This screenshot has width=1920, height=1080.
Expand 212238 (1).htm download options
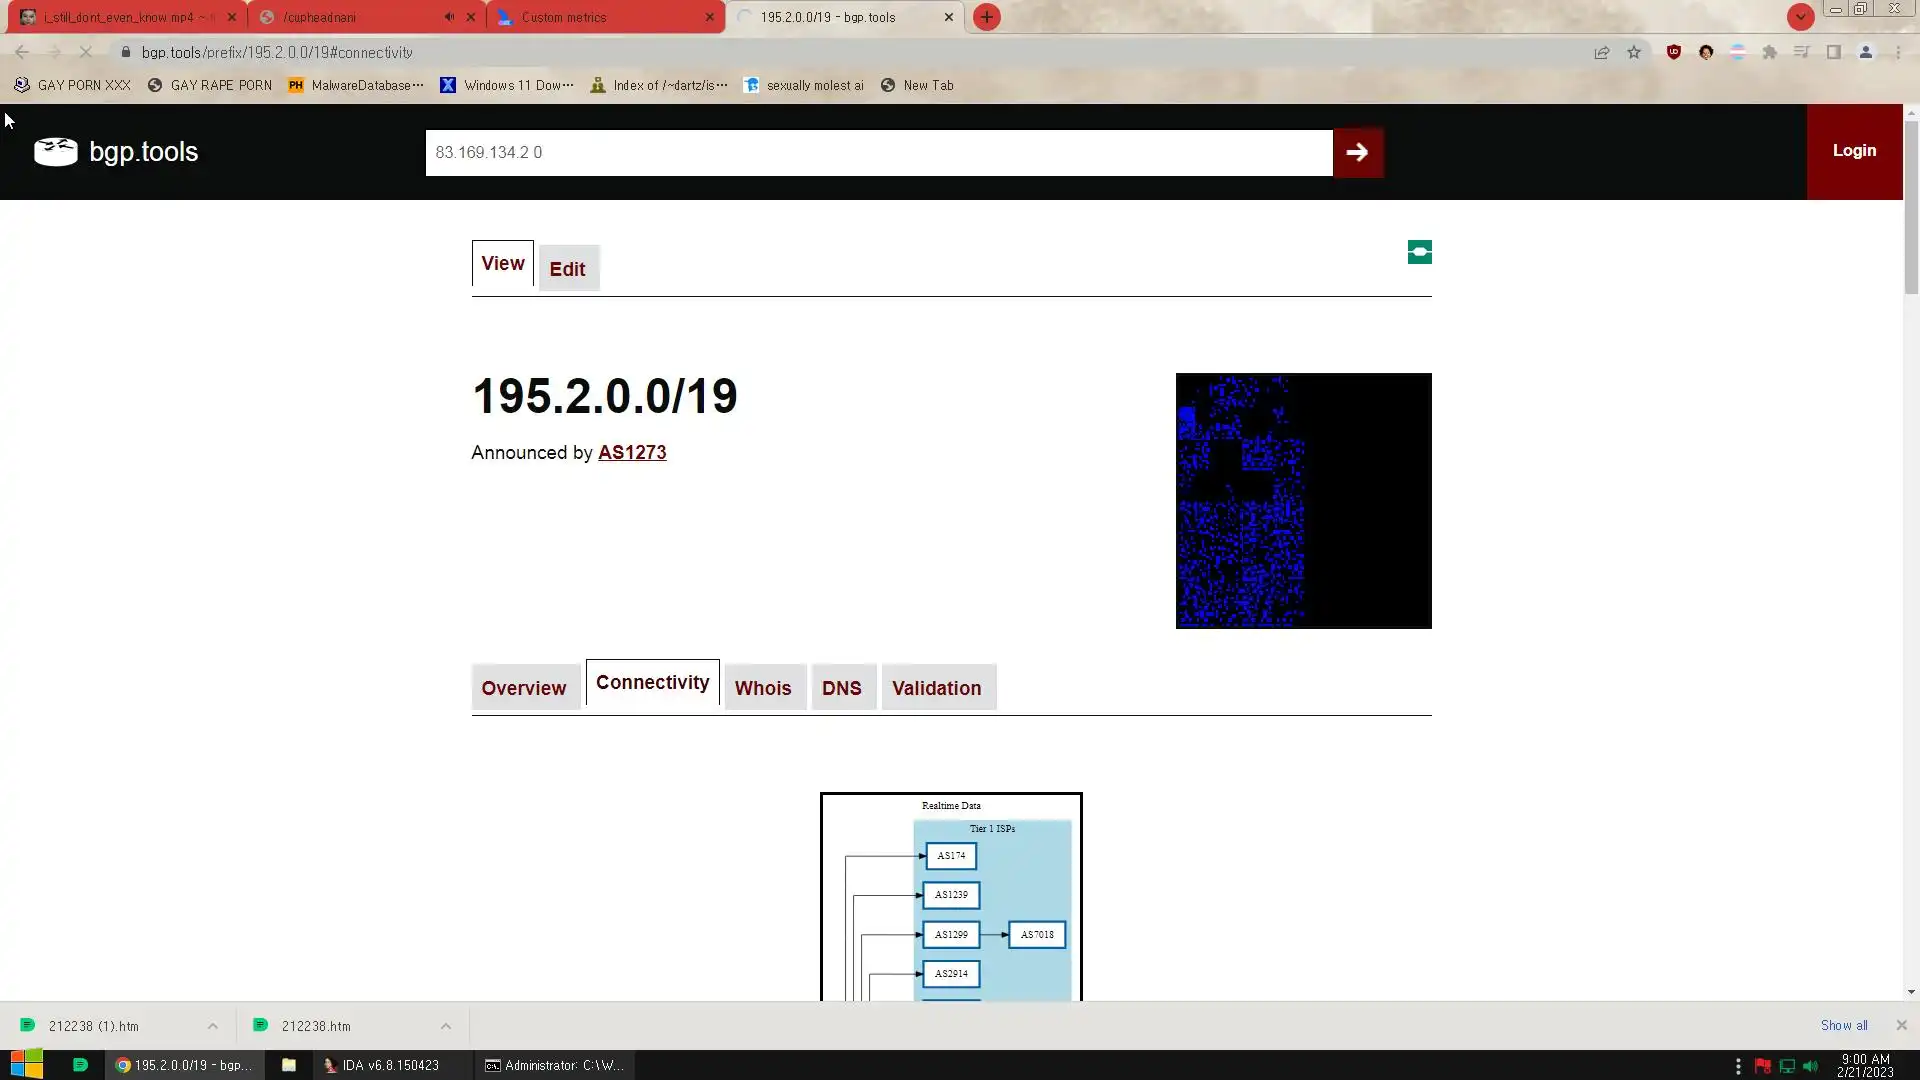coord(212,1026)
